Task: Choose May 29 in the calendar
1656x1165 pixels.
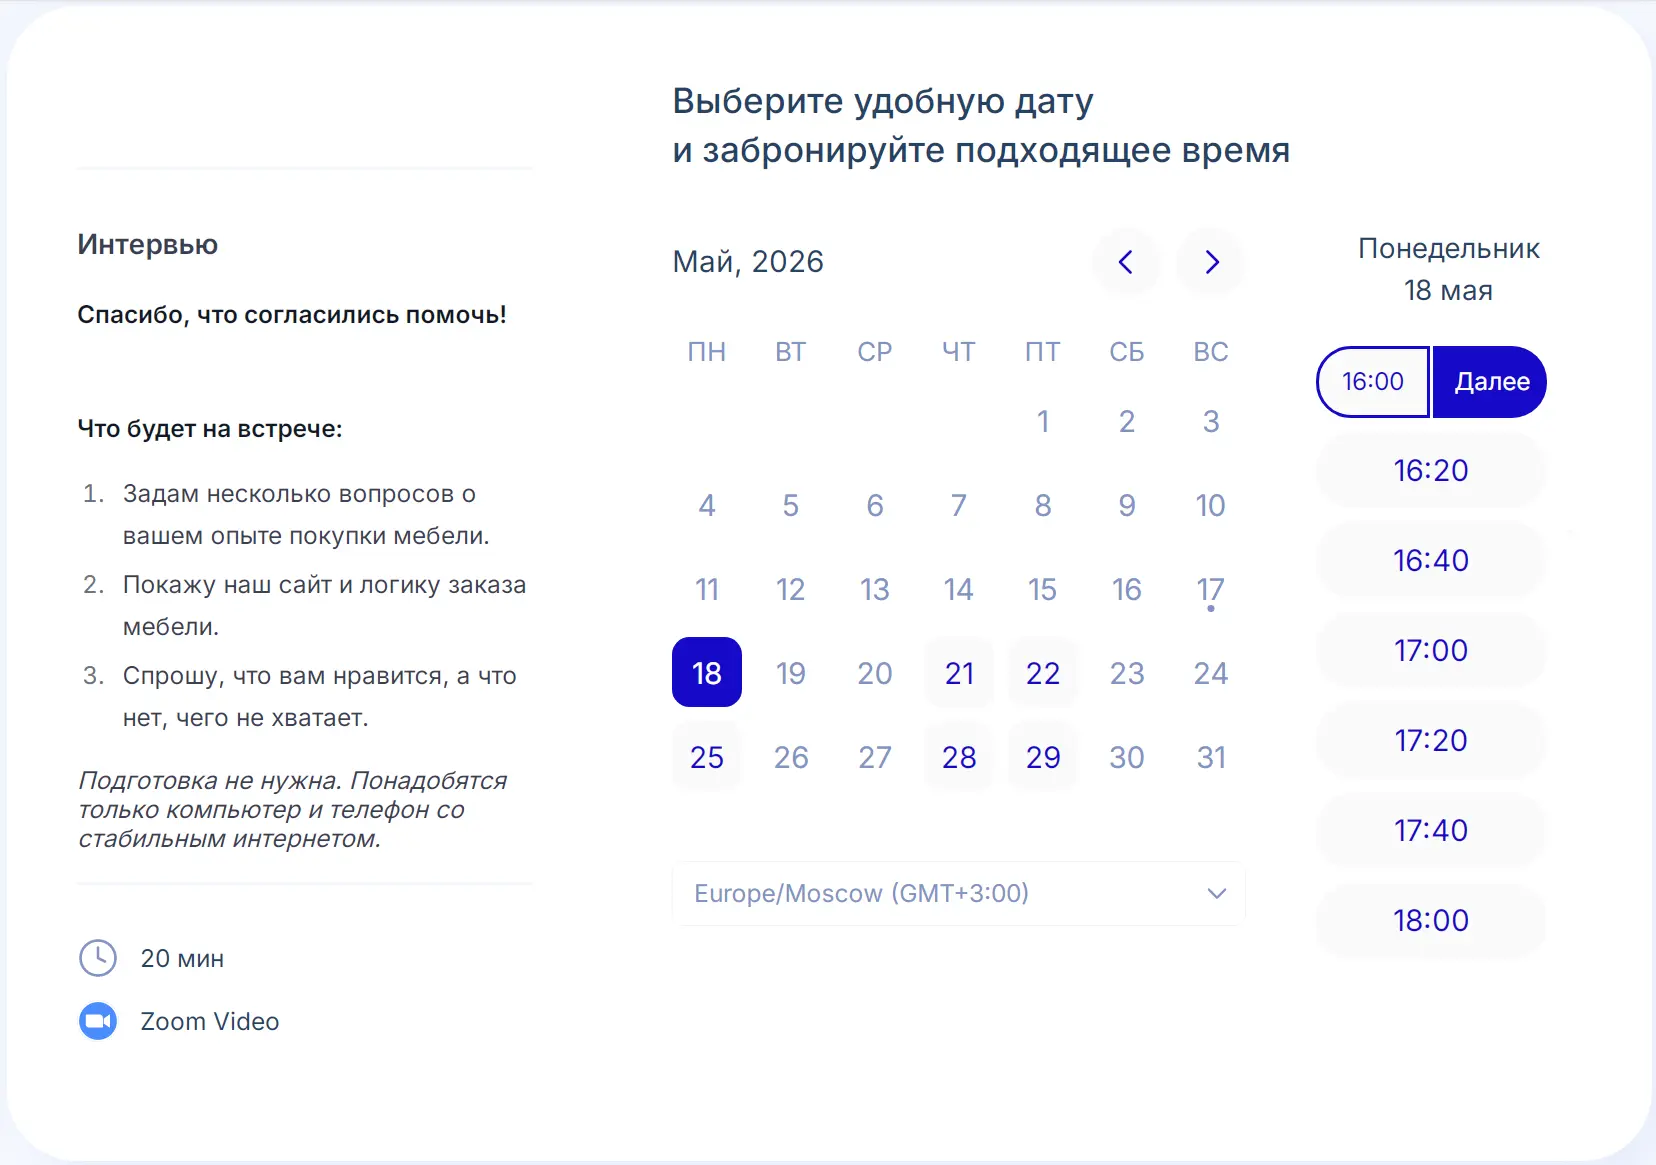Action: coord(1043,757)
